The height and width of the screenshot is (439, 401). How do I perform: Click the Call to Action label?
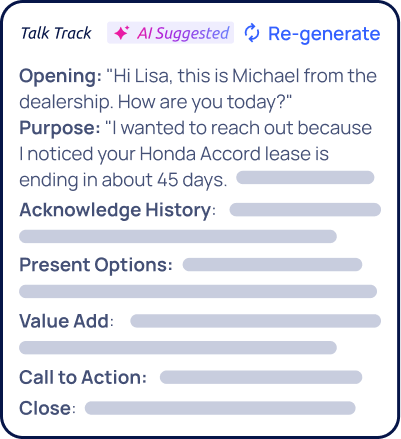tap(83, 378)
